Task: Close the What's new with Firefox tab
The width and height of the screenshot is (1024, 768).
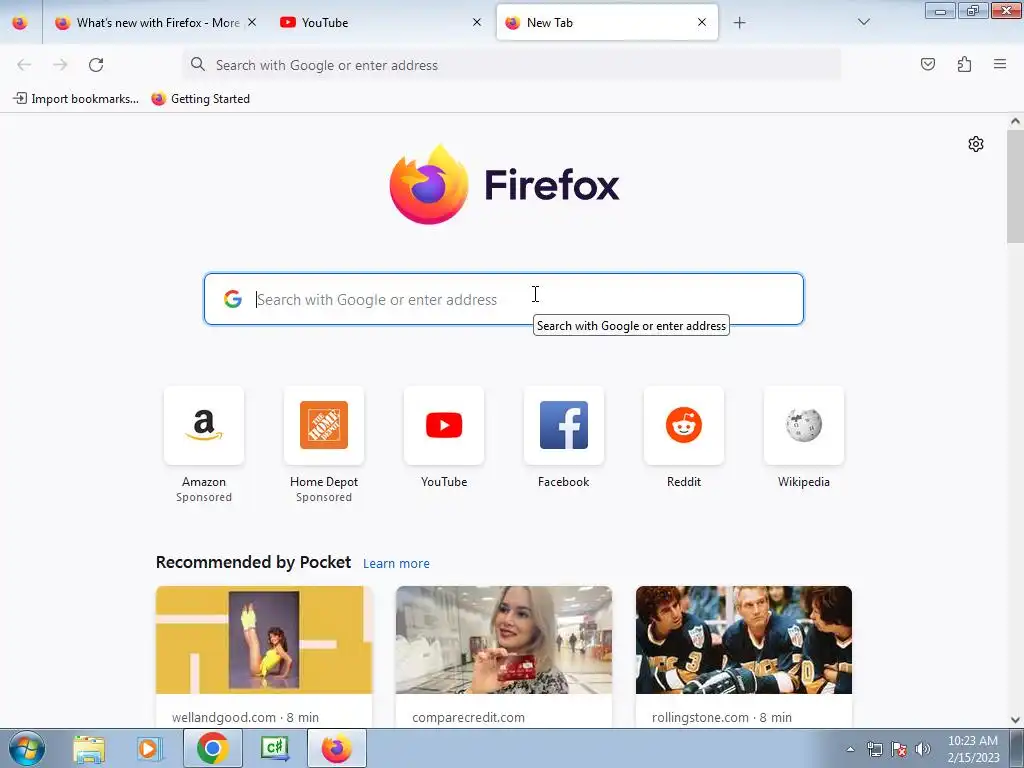Action: [252, 22]
